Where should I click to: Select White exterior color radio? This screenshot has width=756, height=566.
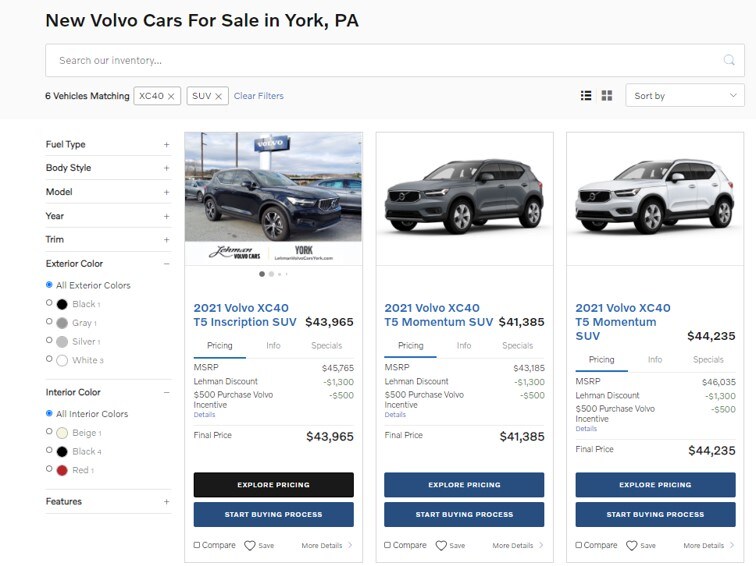click(x=49, y=359)
